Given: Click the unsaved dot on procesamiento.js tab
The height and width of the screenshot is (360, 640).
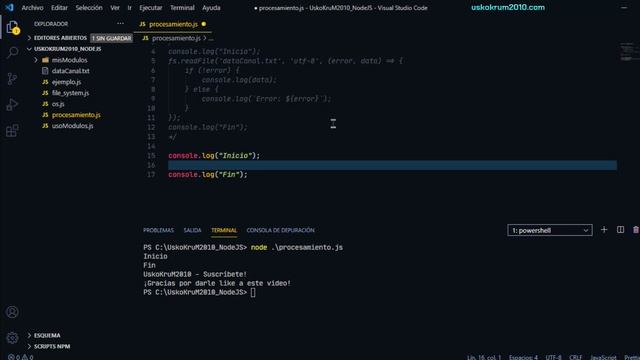Looking at the screenshot, I should pos(204,24).
